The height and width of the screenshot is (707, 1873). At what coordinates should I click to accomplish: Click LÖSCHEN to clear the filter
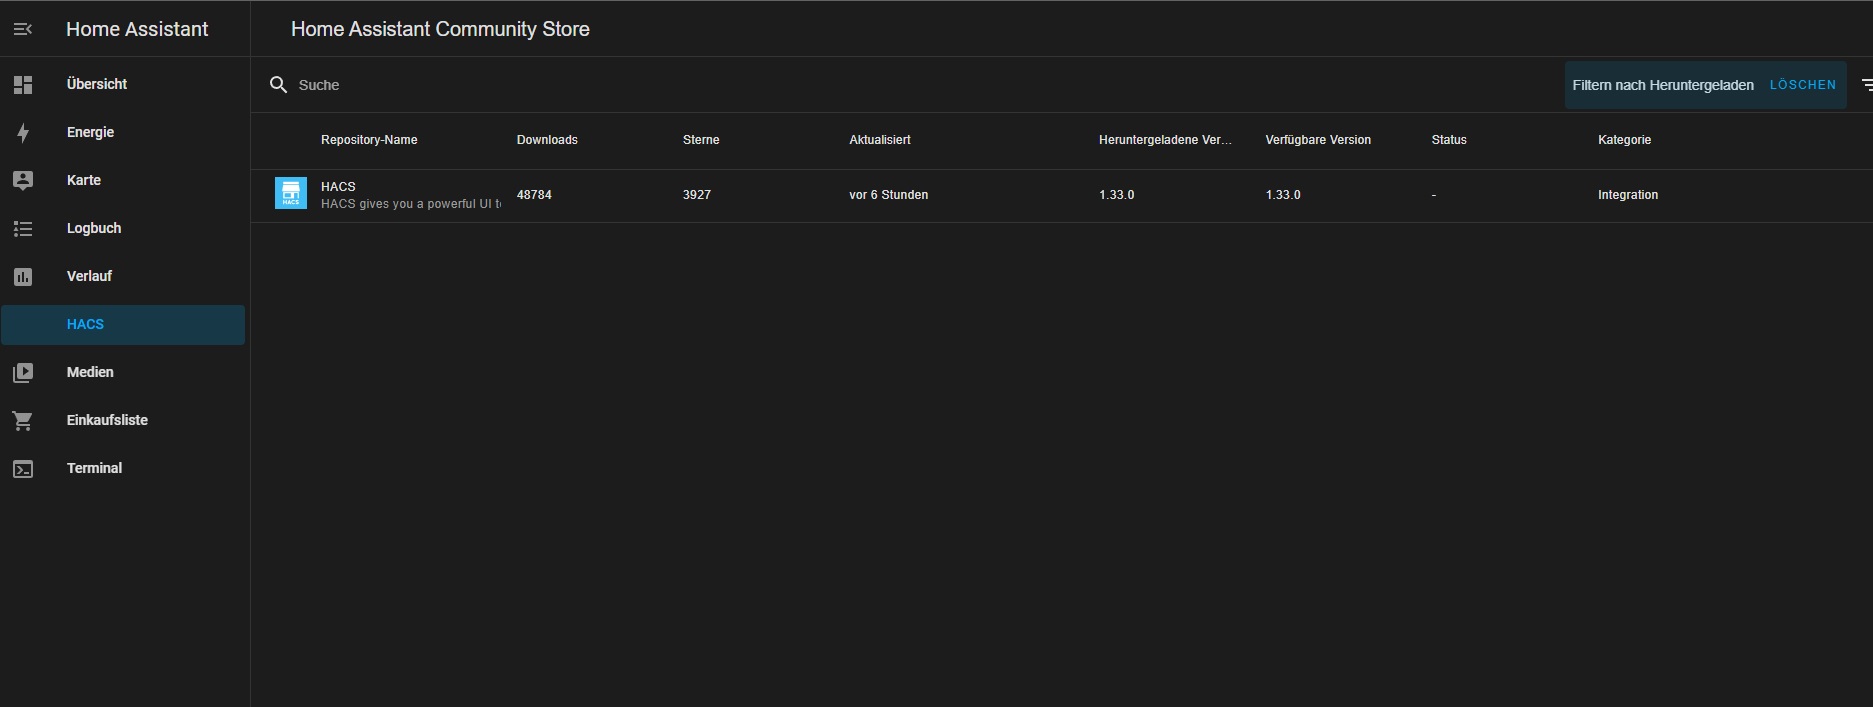click(x=1803, y=85)
